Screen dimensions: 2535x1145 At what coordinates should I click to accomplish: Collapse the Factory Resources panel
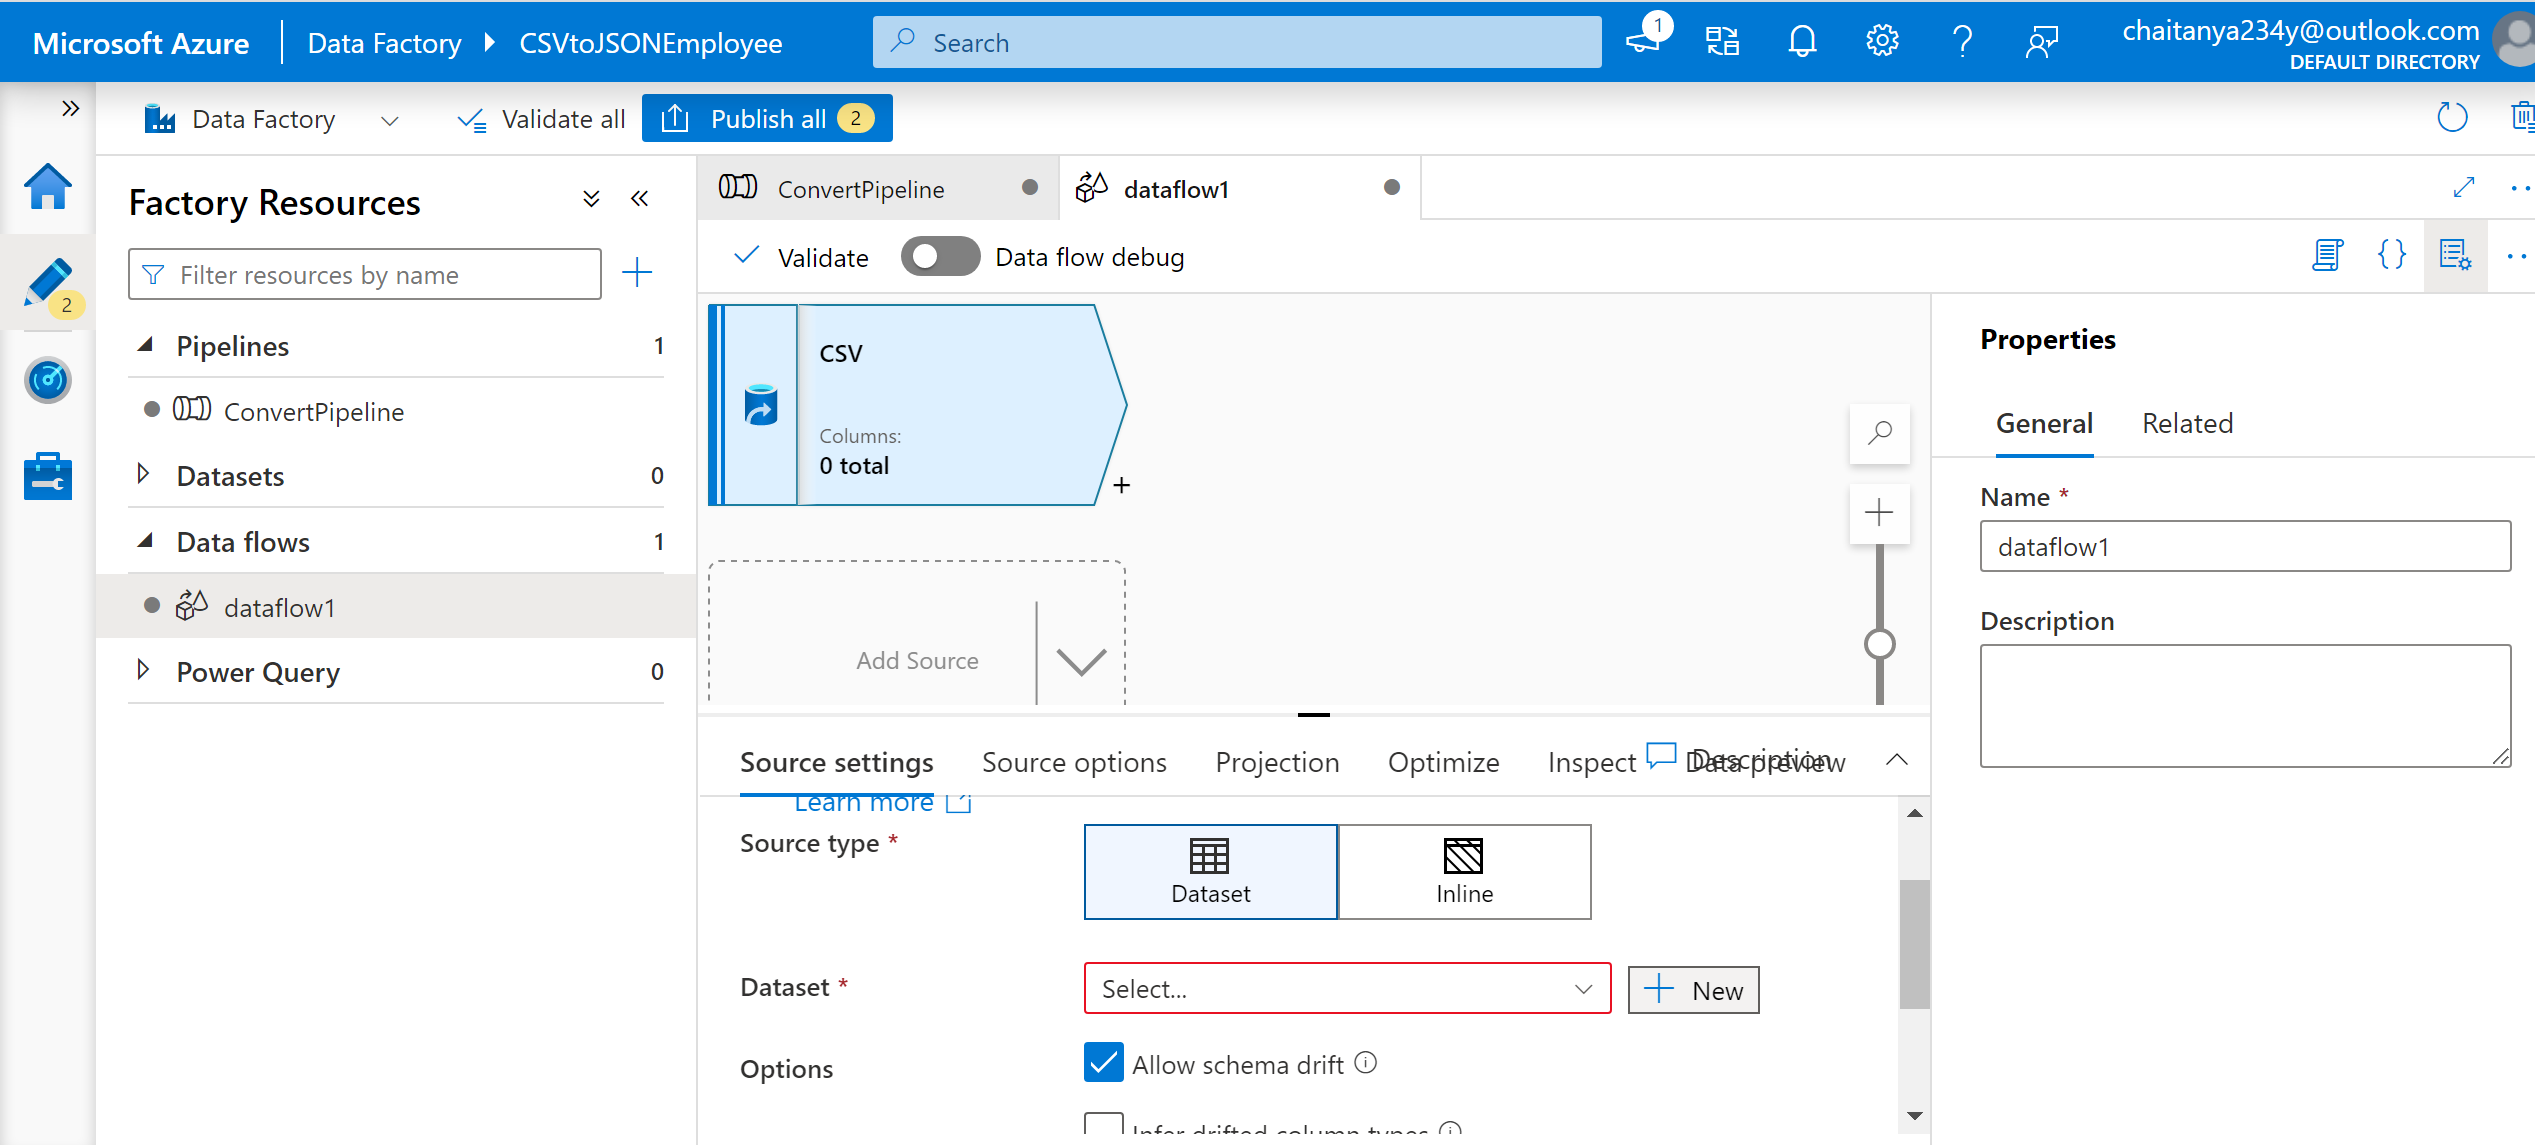click(x=640, y=198)
